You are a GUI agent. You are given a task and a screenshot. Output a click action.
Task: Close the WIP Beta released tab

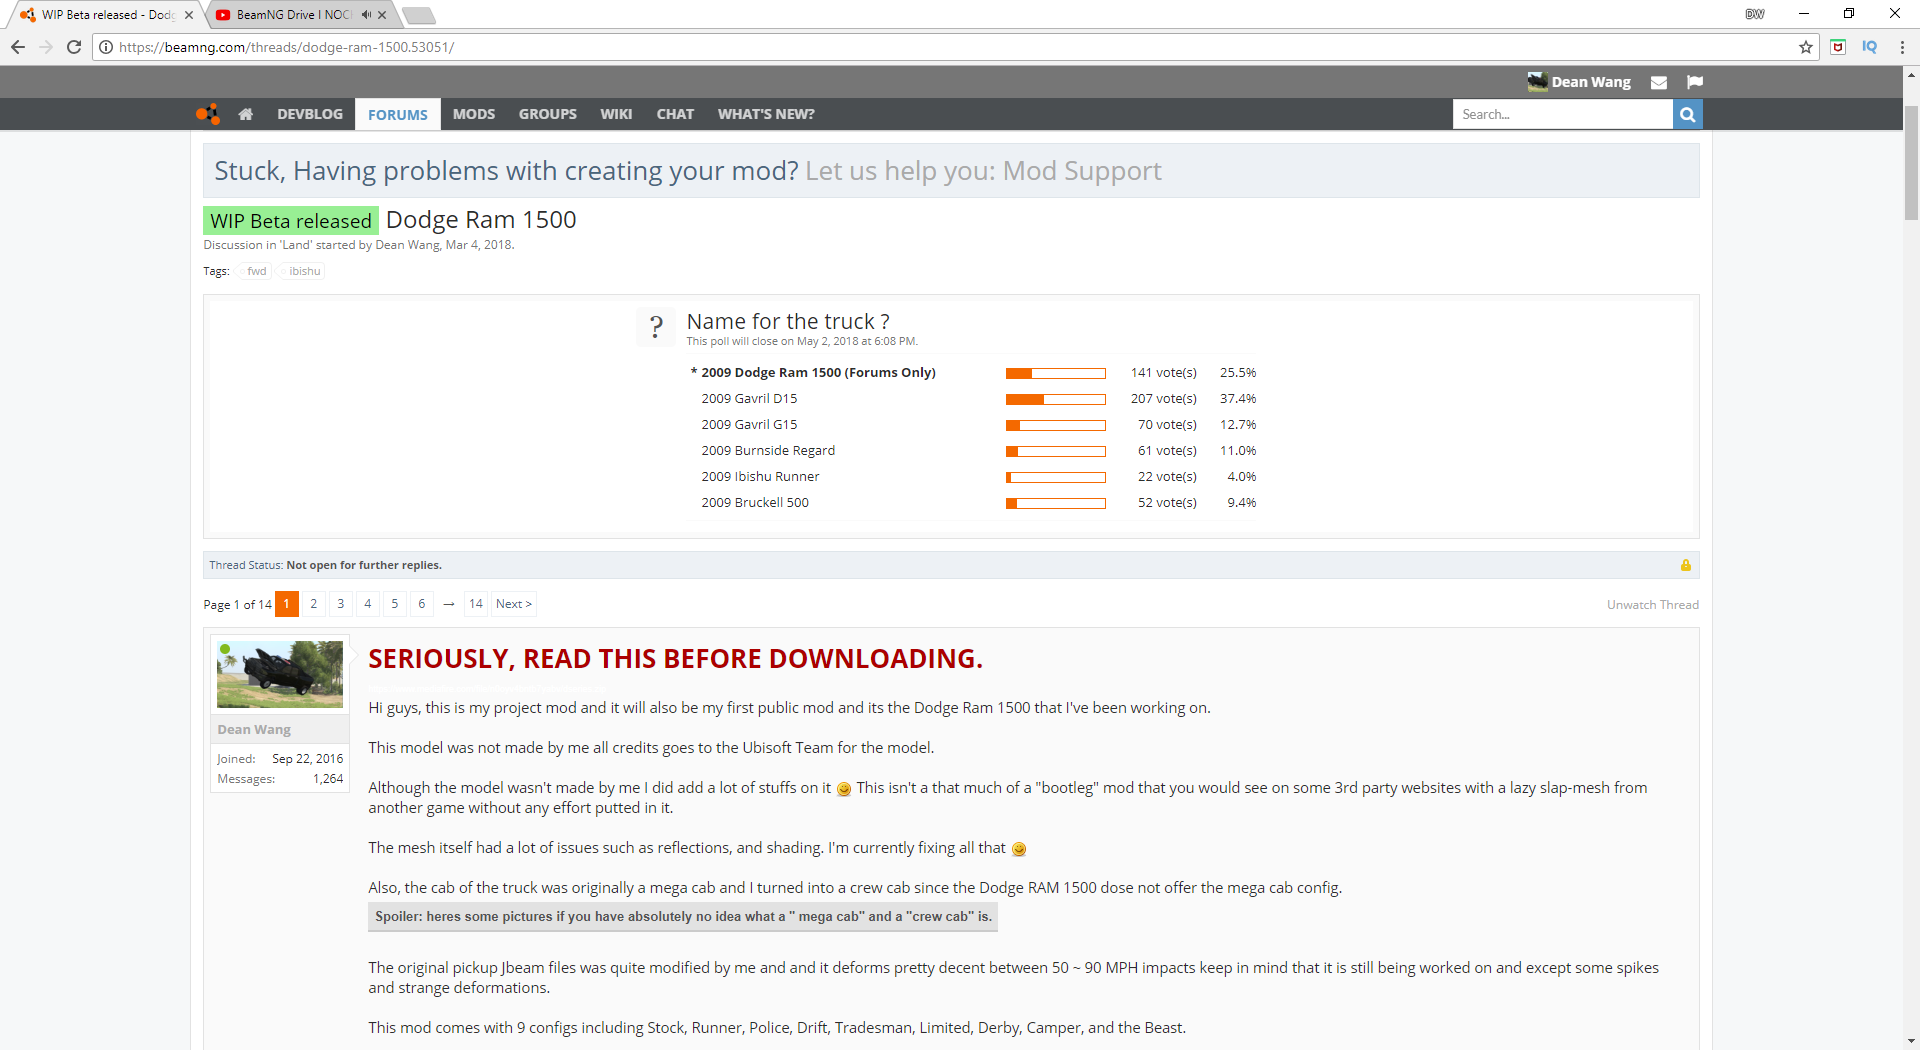coord(189,15)
